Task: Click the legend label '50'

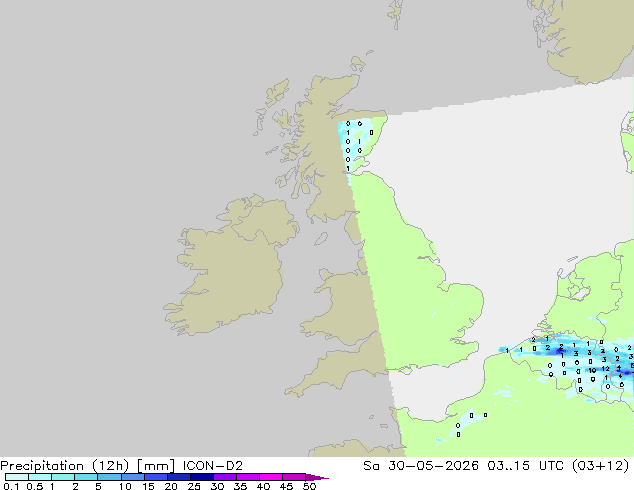Action: pos(310,486)
